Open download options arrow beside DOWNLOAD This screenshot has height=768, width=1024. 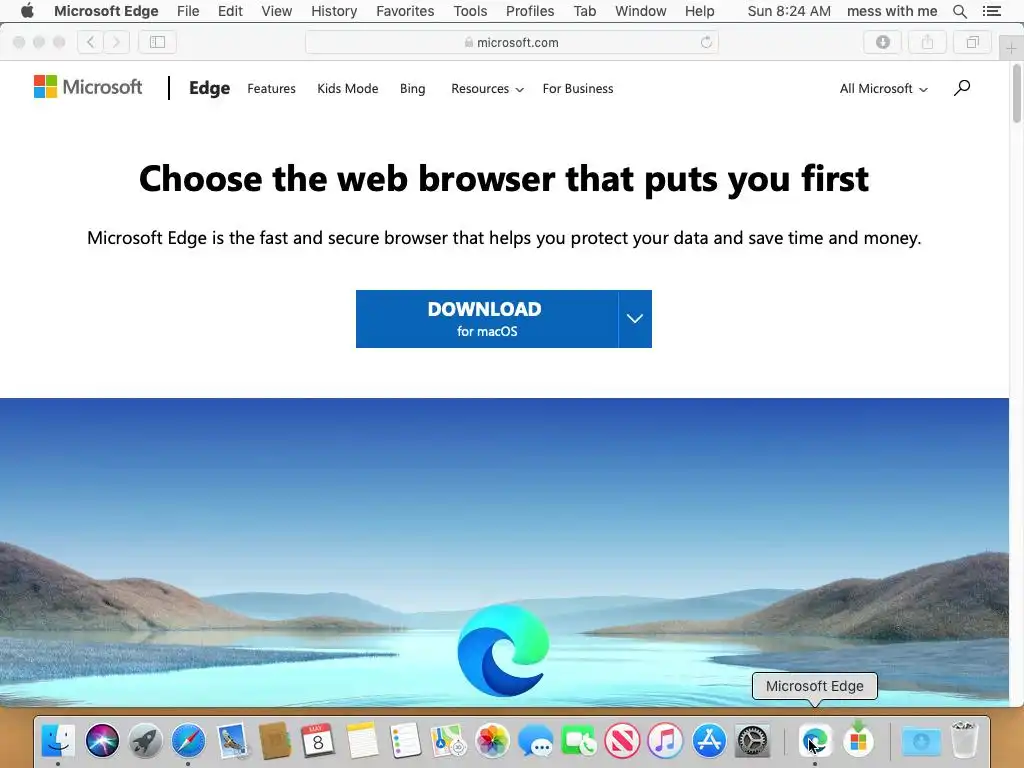[x=635, y=319]
